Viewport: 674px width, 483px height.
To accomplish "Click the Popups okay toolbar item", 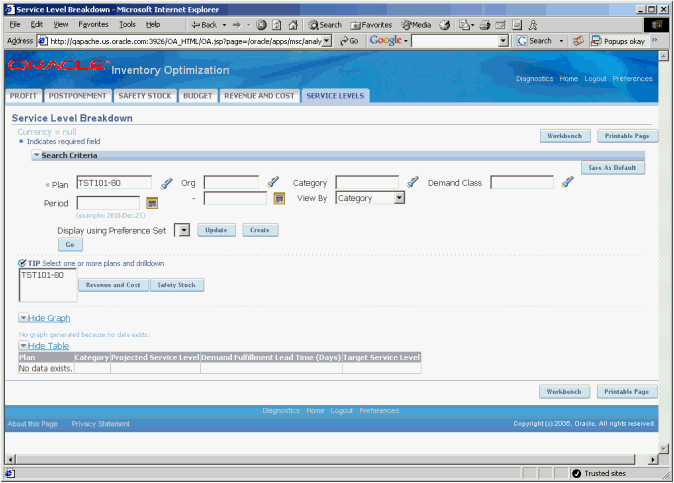I will coord(618,41).
